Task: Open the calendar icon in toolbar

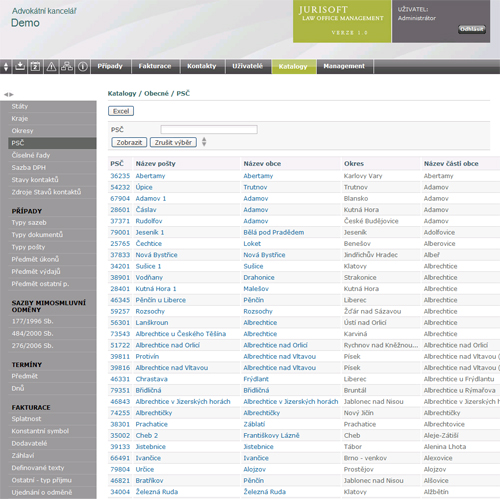Action: (x=35, y=67)
